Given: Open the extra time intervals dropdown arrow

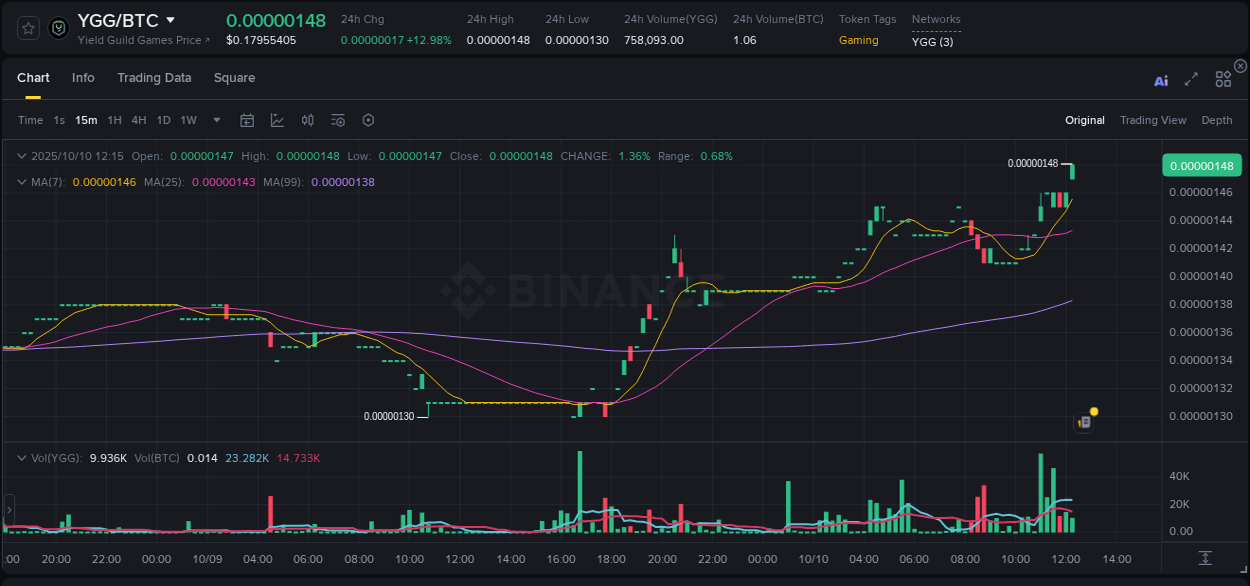Looking at the screenshot, I should 216,119.
